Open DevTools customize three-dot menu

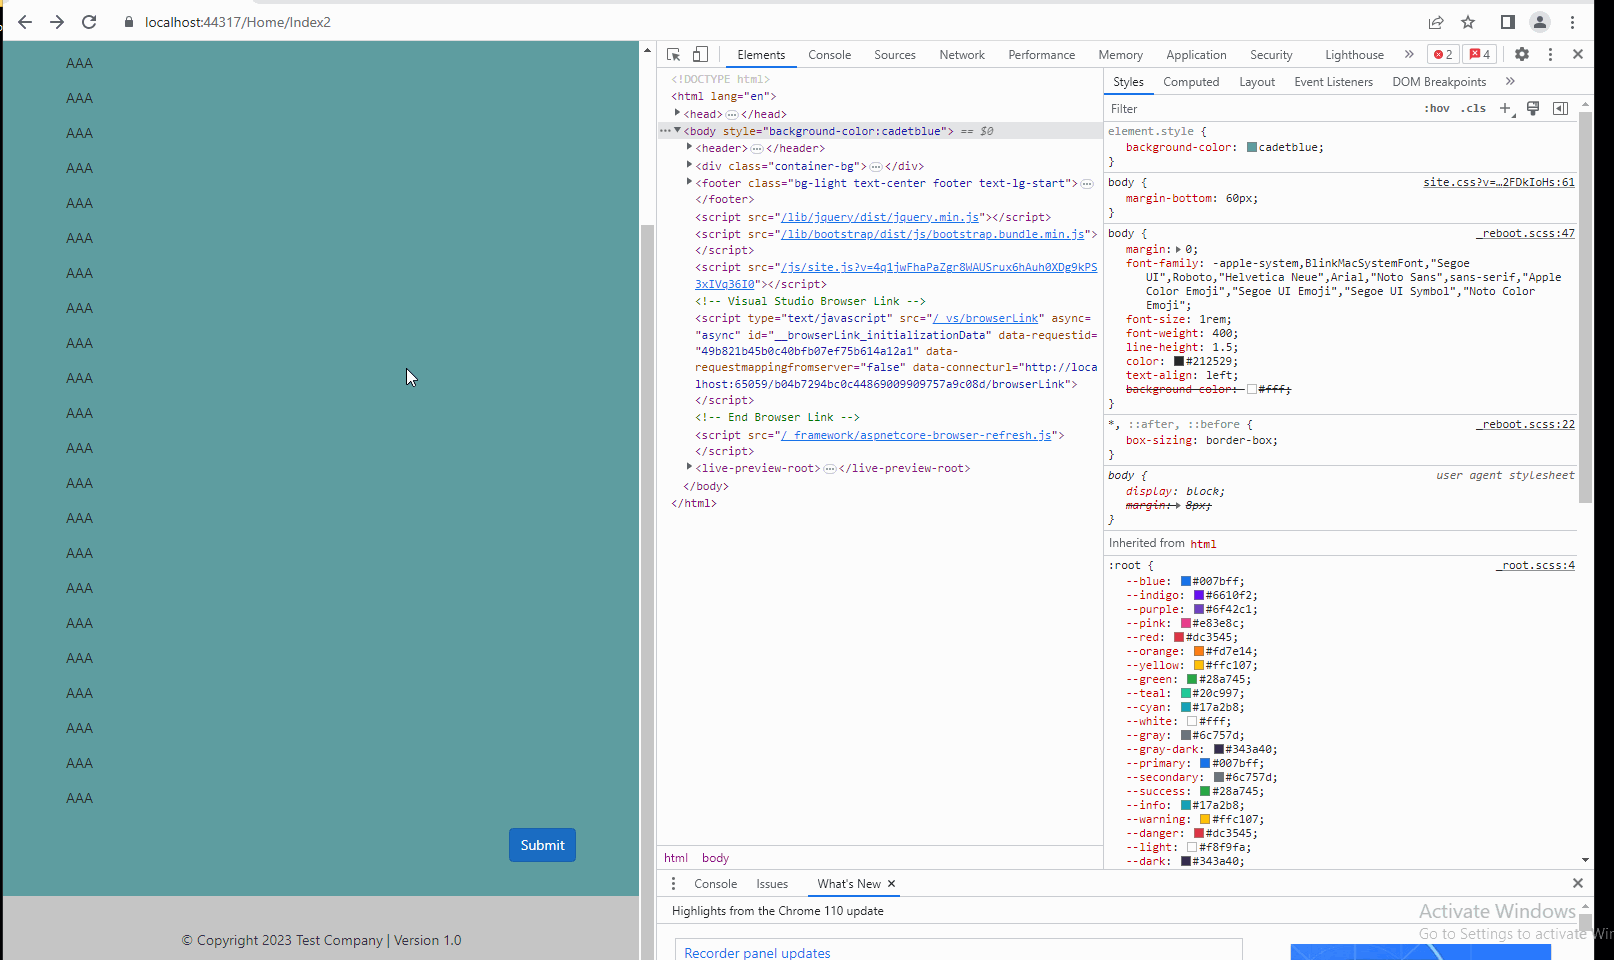pos(1550,54)
